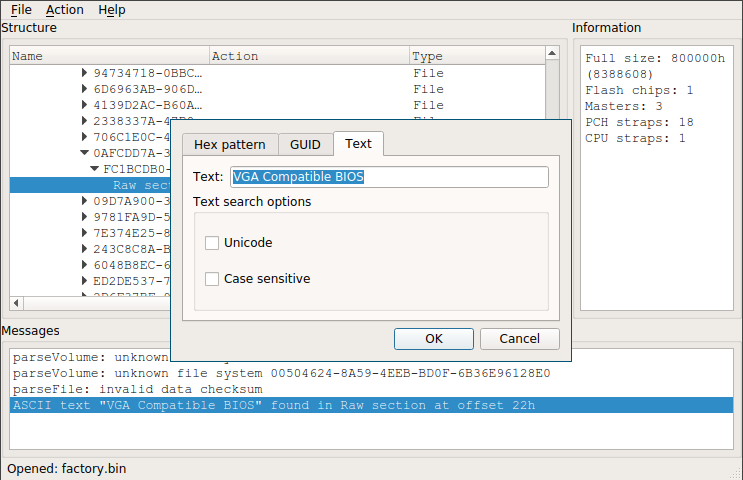This screenshot has height=480, width=743.
Task: Collapse the 0AFCDD7A tree node
Action: click(84, 153)
